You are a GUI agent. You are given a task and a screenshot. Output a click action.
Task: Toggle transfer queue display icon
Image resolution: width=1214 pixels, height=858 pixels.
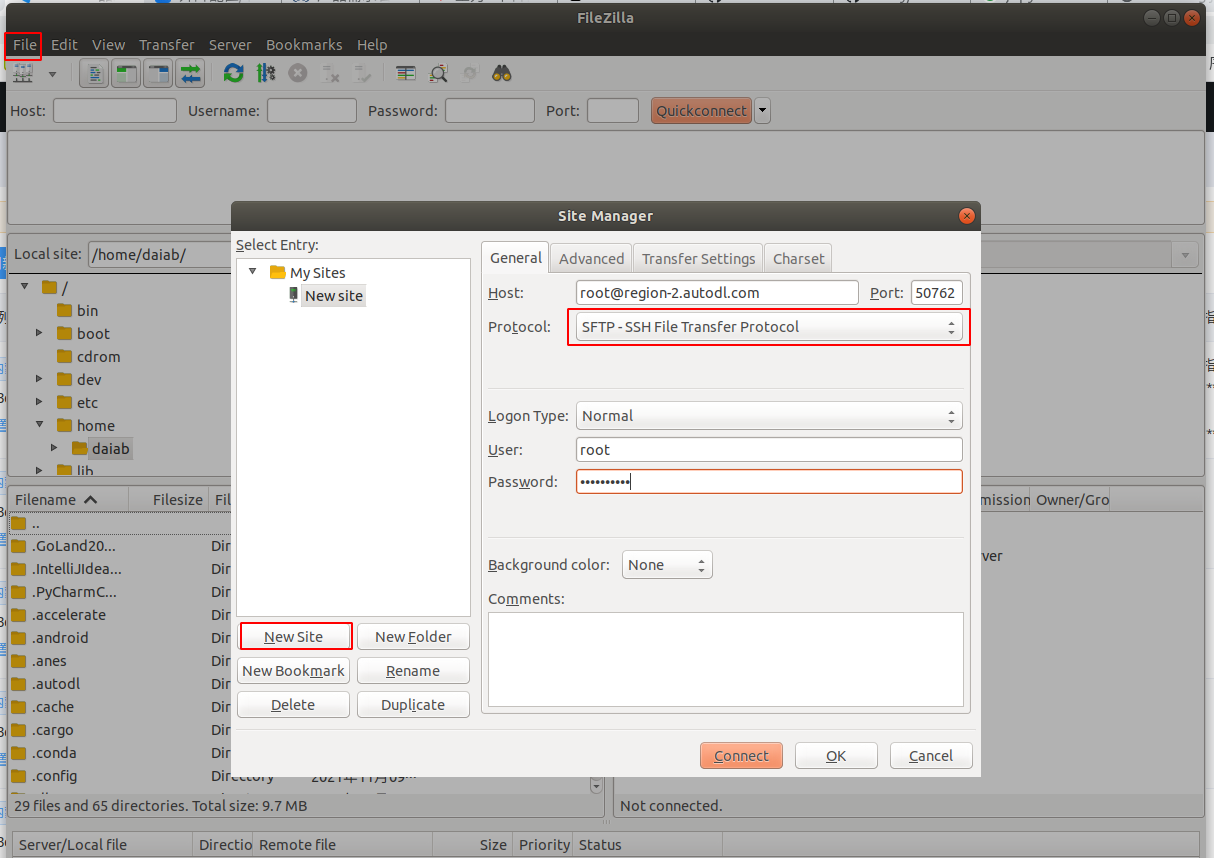click(x=189, y=74)
